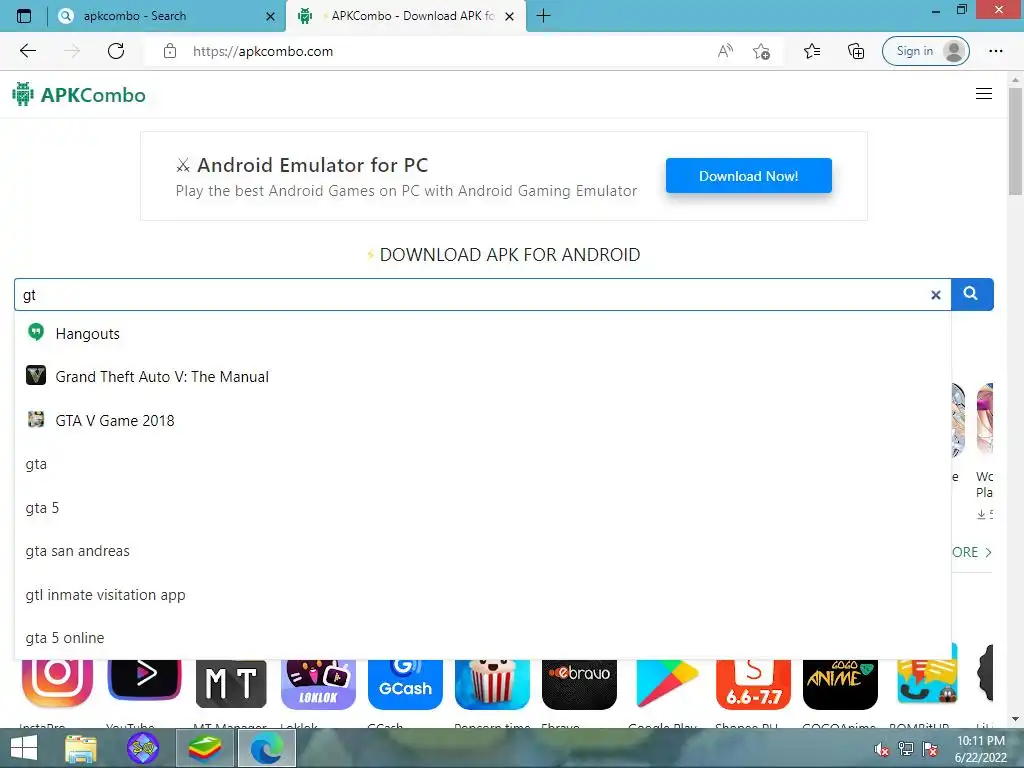Screen dimensions: 1024x768
Task: Click the Sign in button
Action: click(925, 51)
